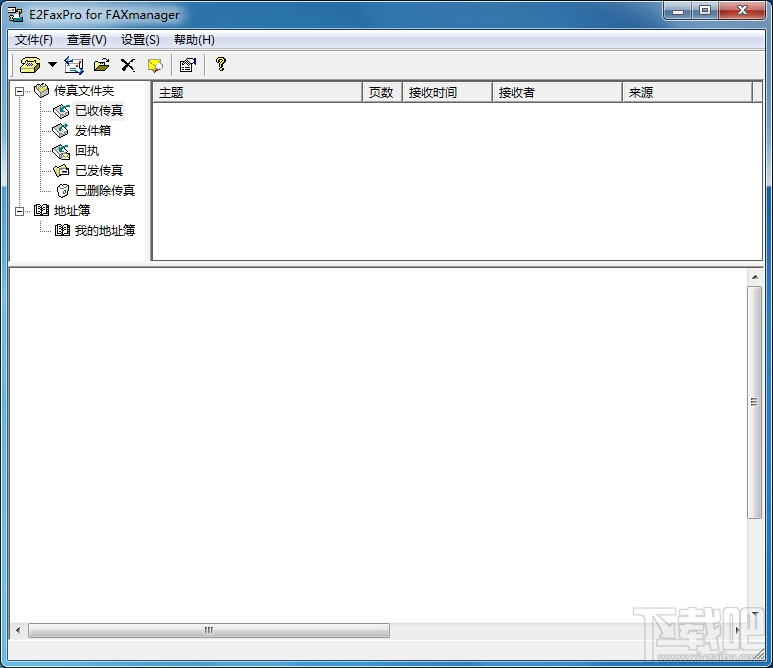Click the 发件箱 folder icon
The width and height of the screenshot is (773, 668).
[61, 131]
